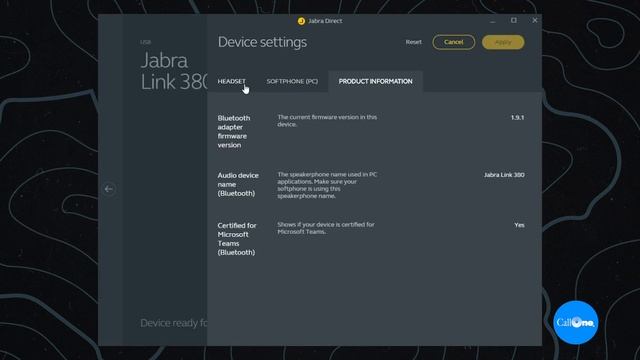Click the Reset link
This screenshot has height=360, width=640.
click(x=413, y=42)
